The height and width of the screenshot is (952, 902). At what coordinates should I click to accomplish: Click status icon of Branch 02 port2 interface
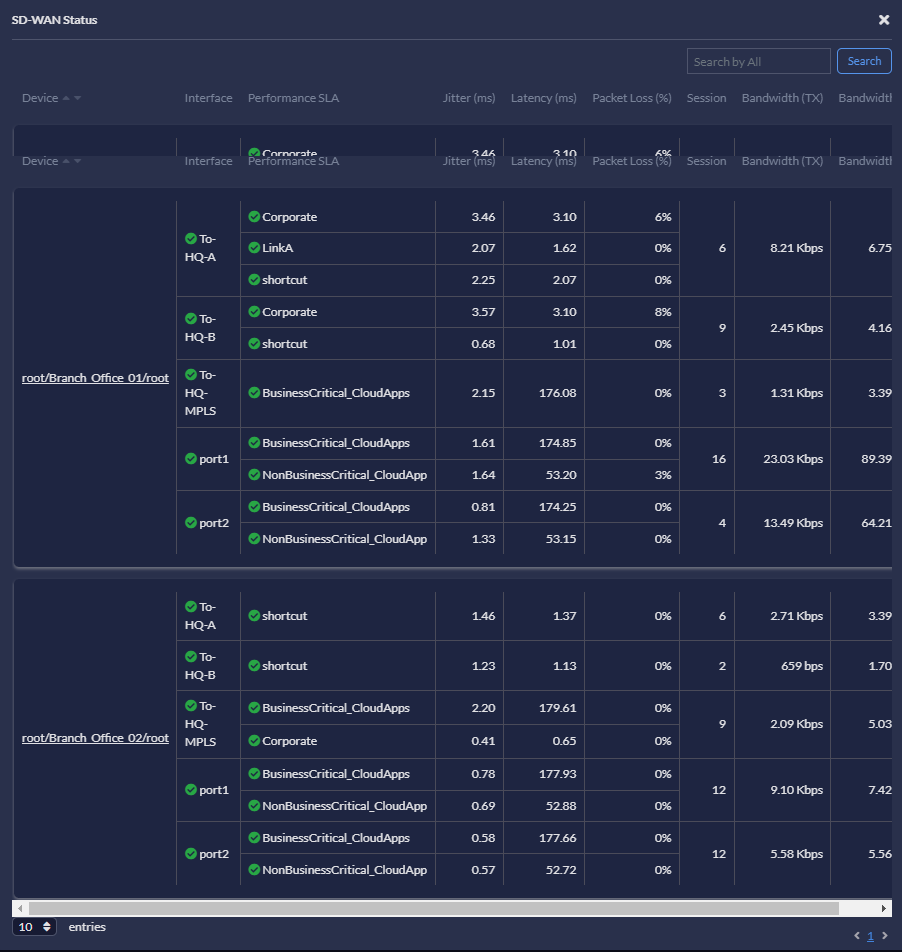point(191,854)
